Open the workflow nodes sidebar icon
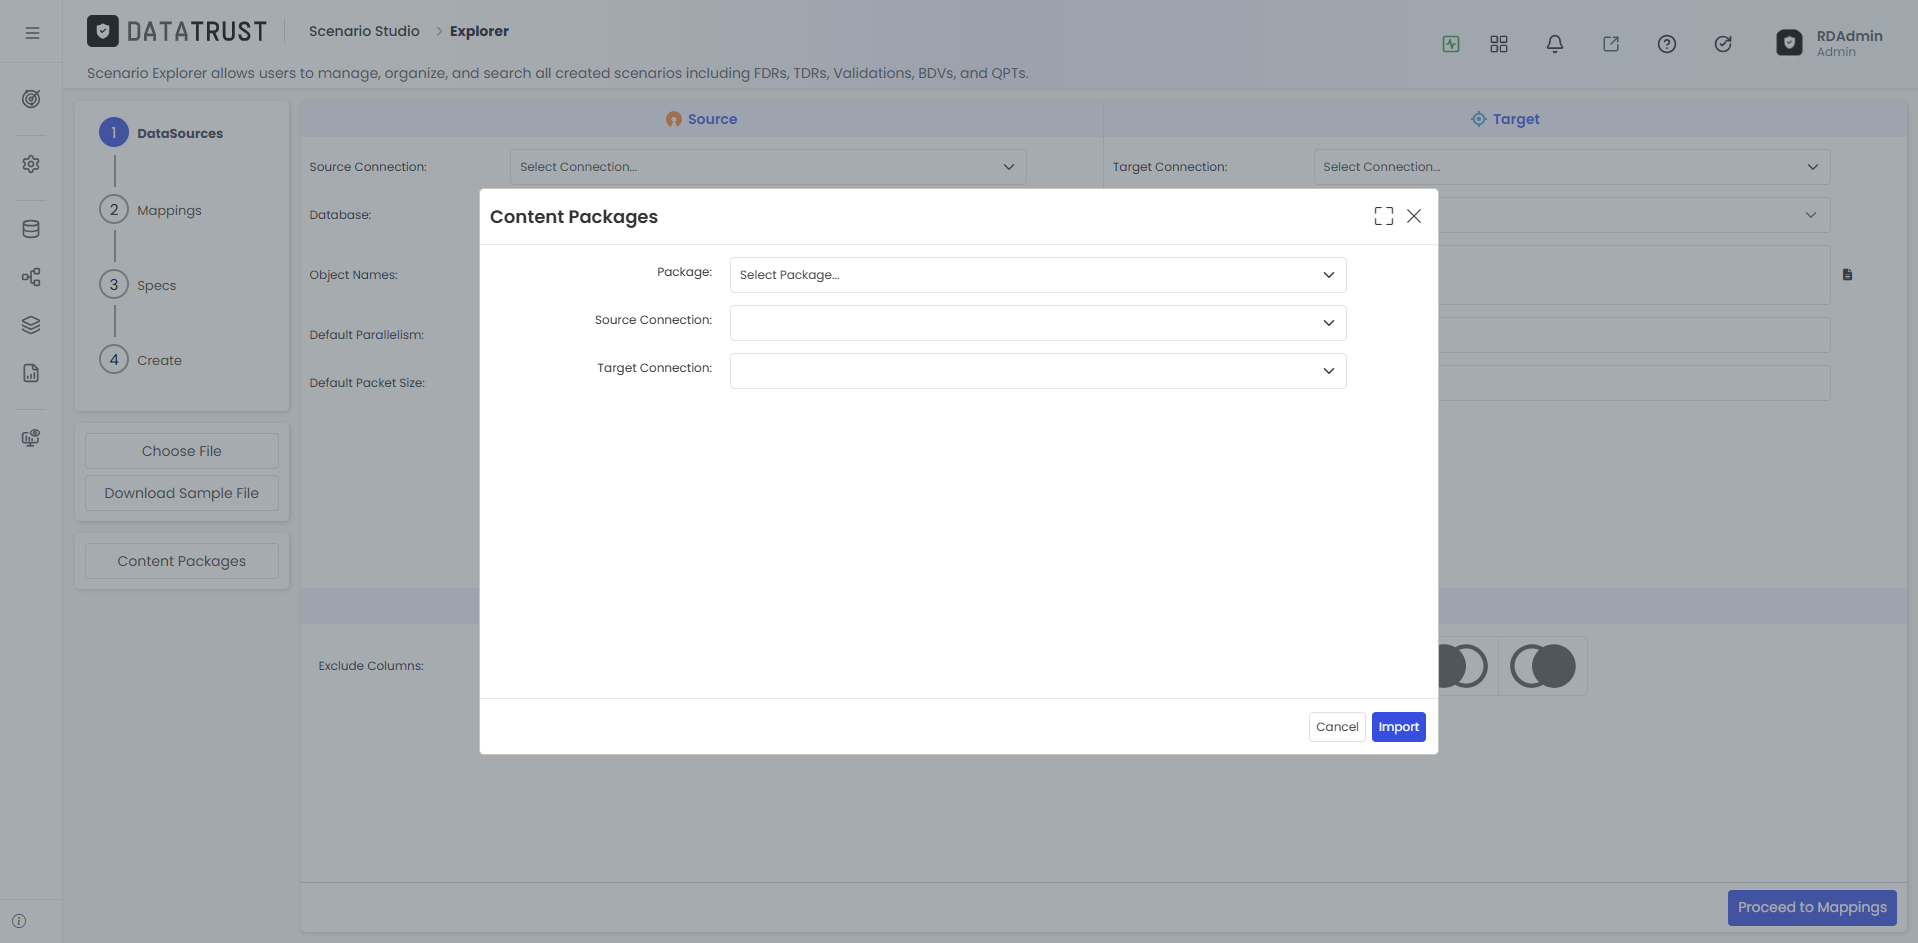This screenshot has height=943, width=1918. point(31,277)
